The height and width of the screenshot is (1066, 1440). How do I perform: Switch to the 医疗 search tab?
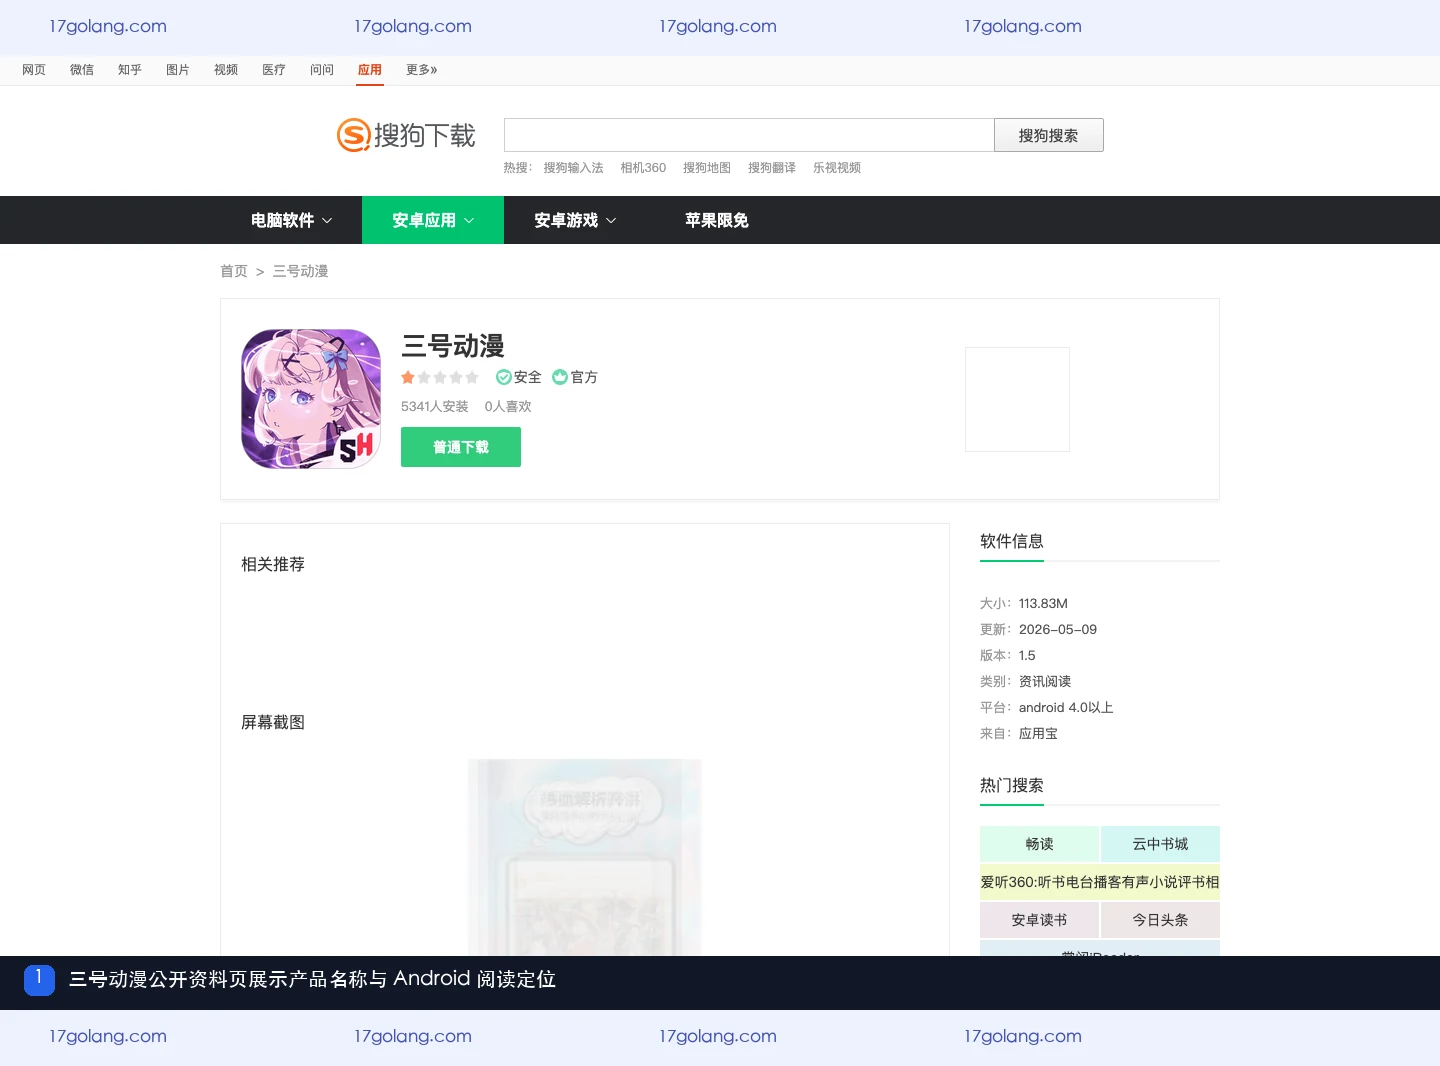[x=274, y=70]
